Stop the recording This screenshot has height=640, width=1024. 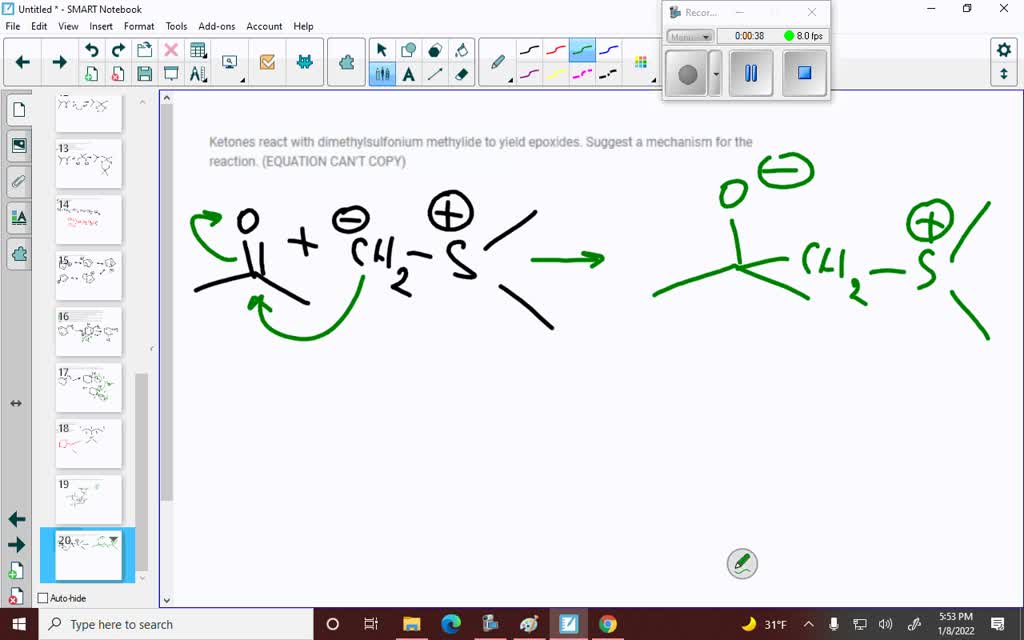click(x=804, y=74)
